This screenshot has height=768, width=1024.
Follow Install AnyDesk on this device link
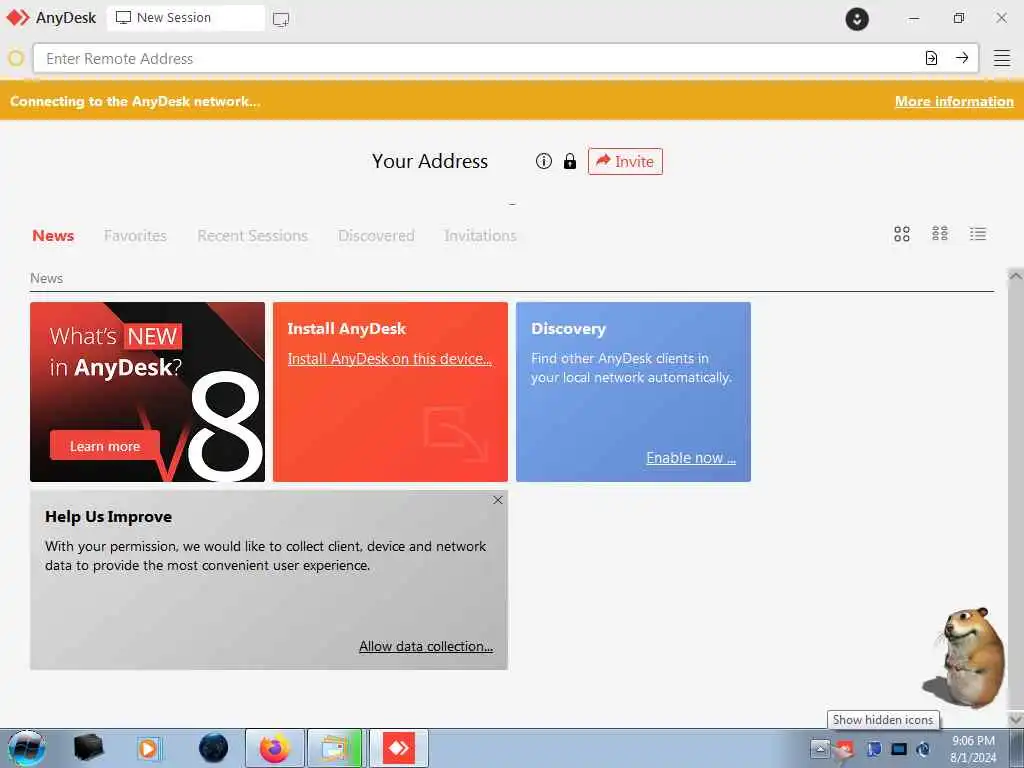click(x=389, y=359)
